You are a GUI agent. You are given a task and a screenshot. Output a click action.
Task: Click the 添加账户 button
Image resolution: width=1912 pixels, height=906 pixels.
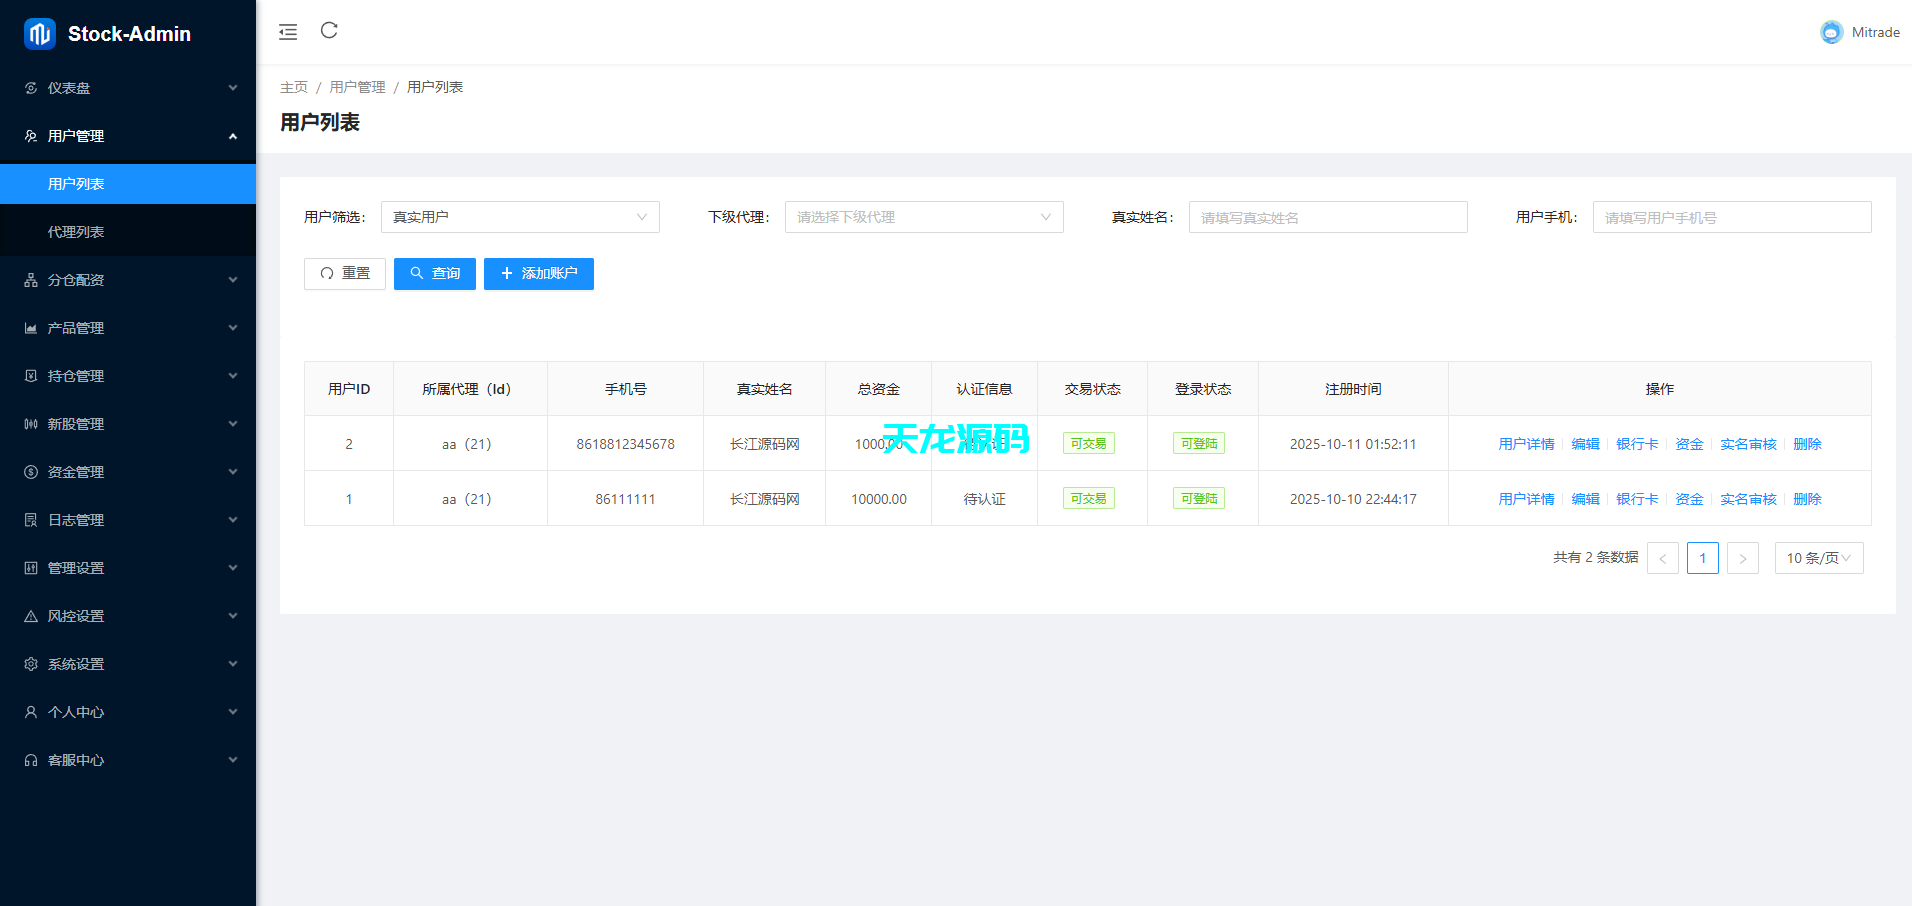click(538, 274)
